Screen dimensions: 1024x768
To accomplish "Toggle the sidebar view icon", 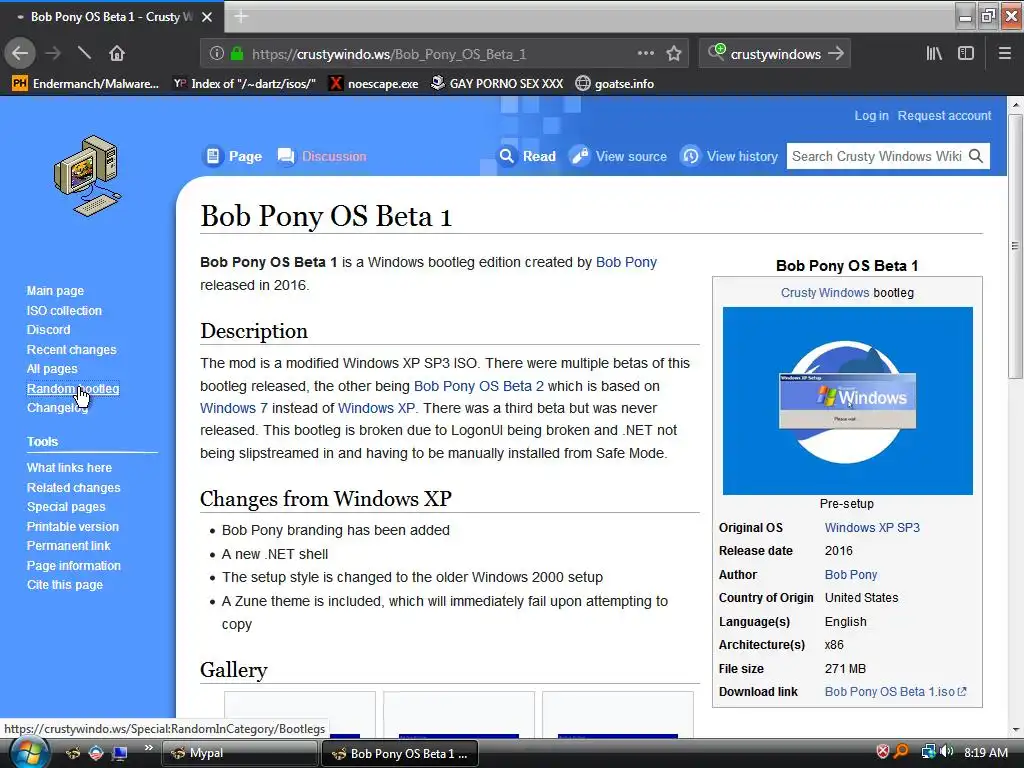I will pos(966,54).
